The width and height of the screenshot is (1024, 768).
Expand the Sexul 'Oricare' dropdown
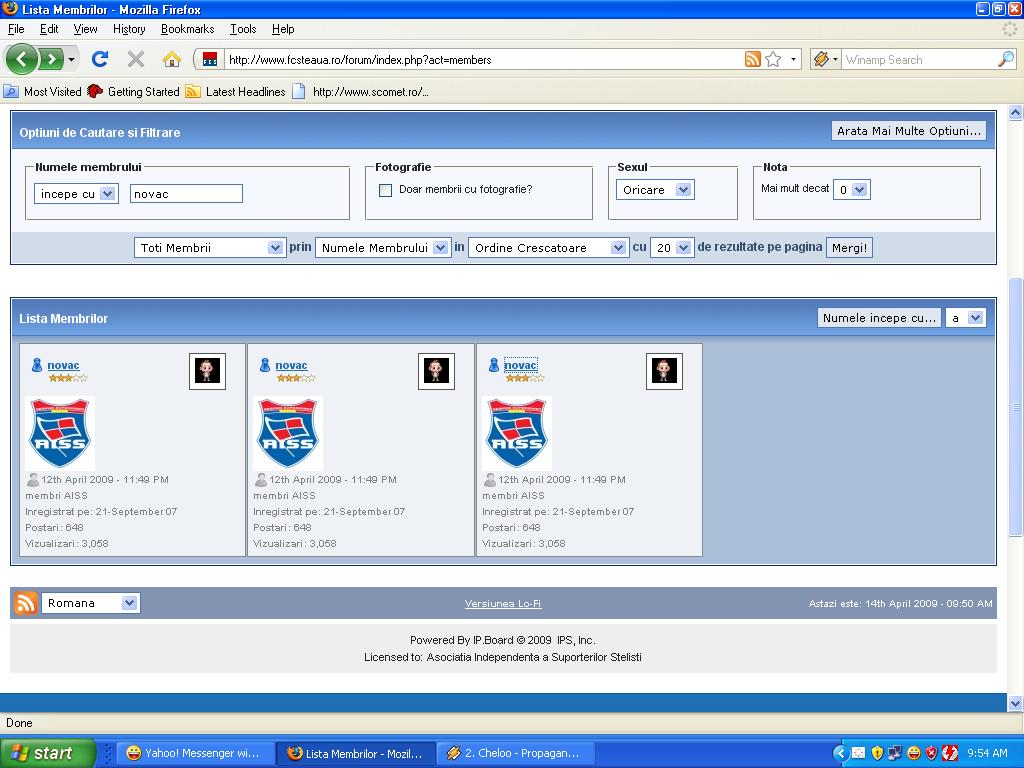point(655,190)
